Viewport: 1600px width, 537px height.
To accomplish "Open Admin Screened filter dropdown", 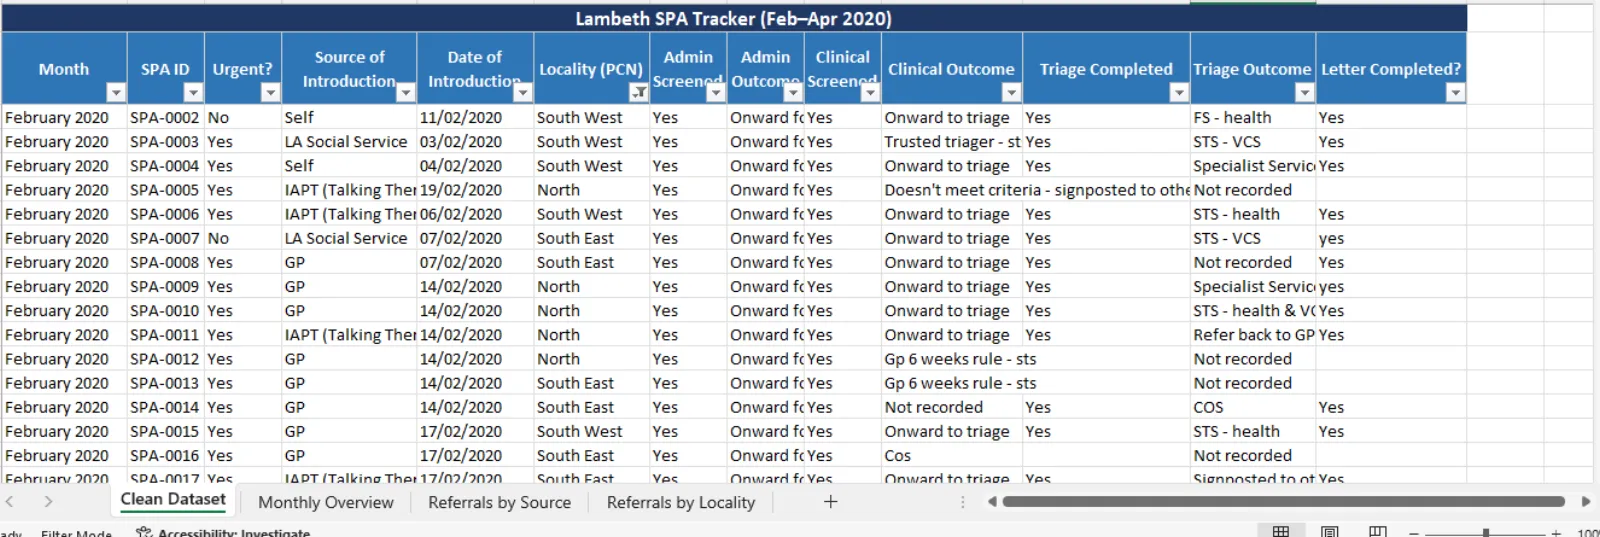I will pyautogui.click(x=715, y=93).
